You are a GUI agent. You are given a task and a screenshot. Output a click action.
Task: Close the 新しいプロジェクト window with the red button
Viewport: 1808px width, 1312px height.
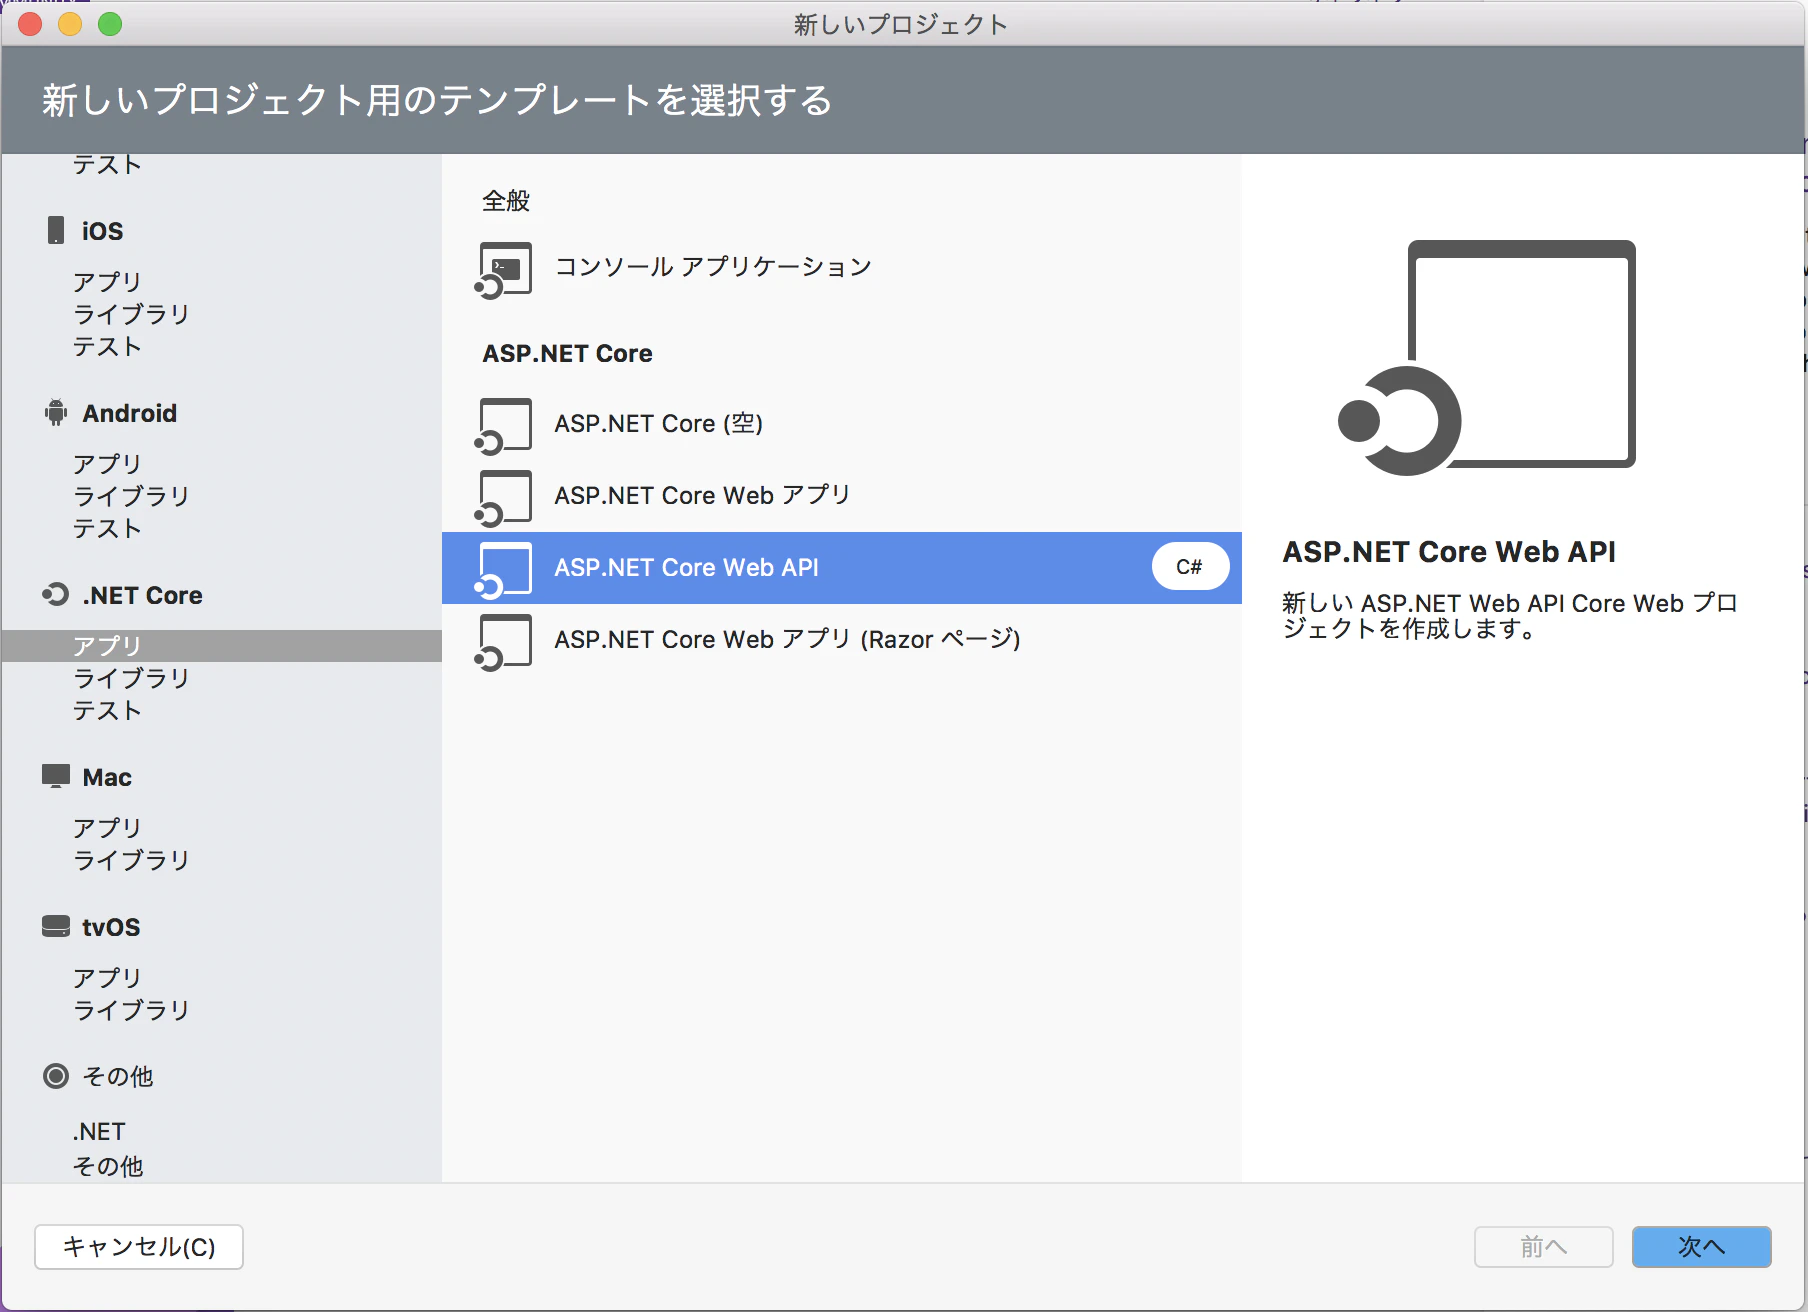tap(30, 24)
